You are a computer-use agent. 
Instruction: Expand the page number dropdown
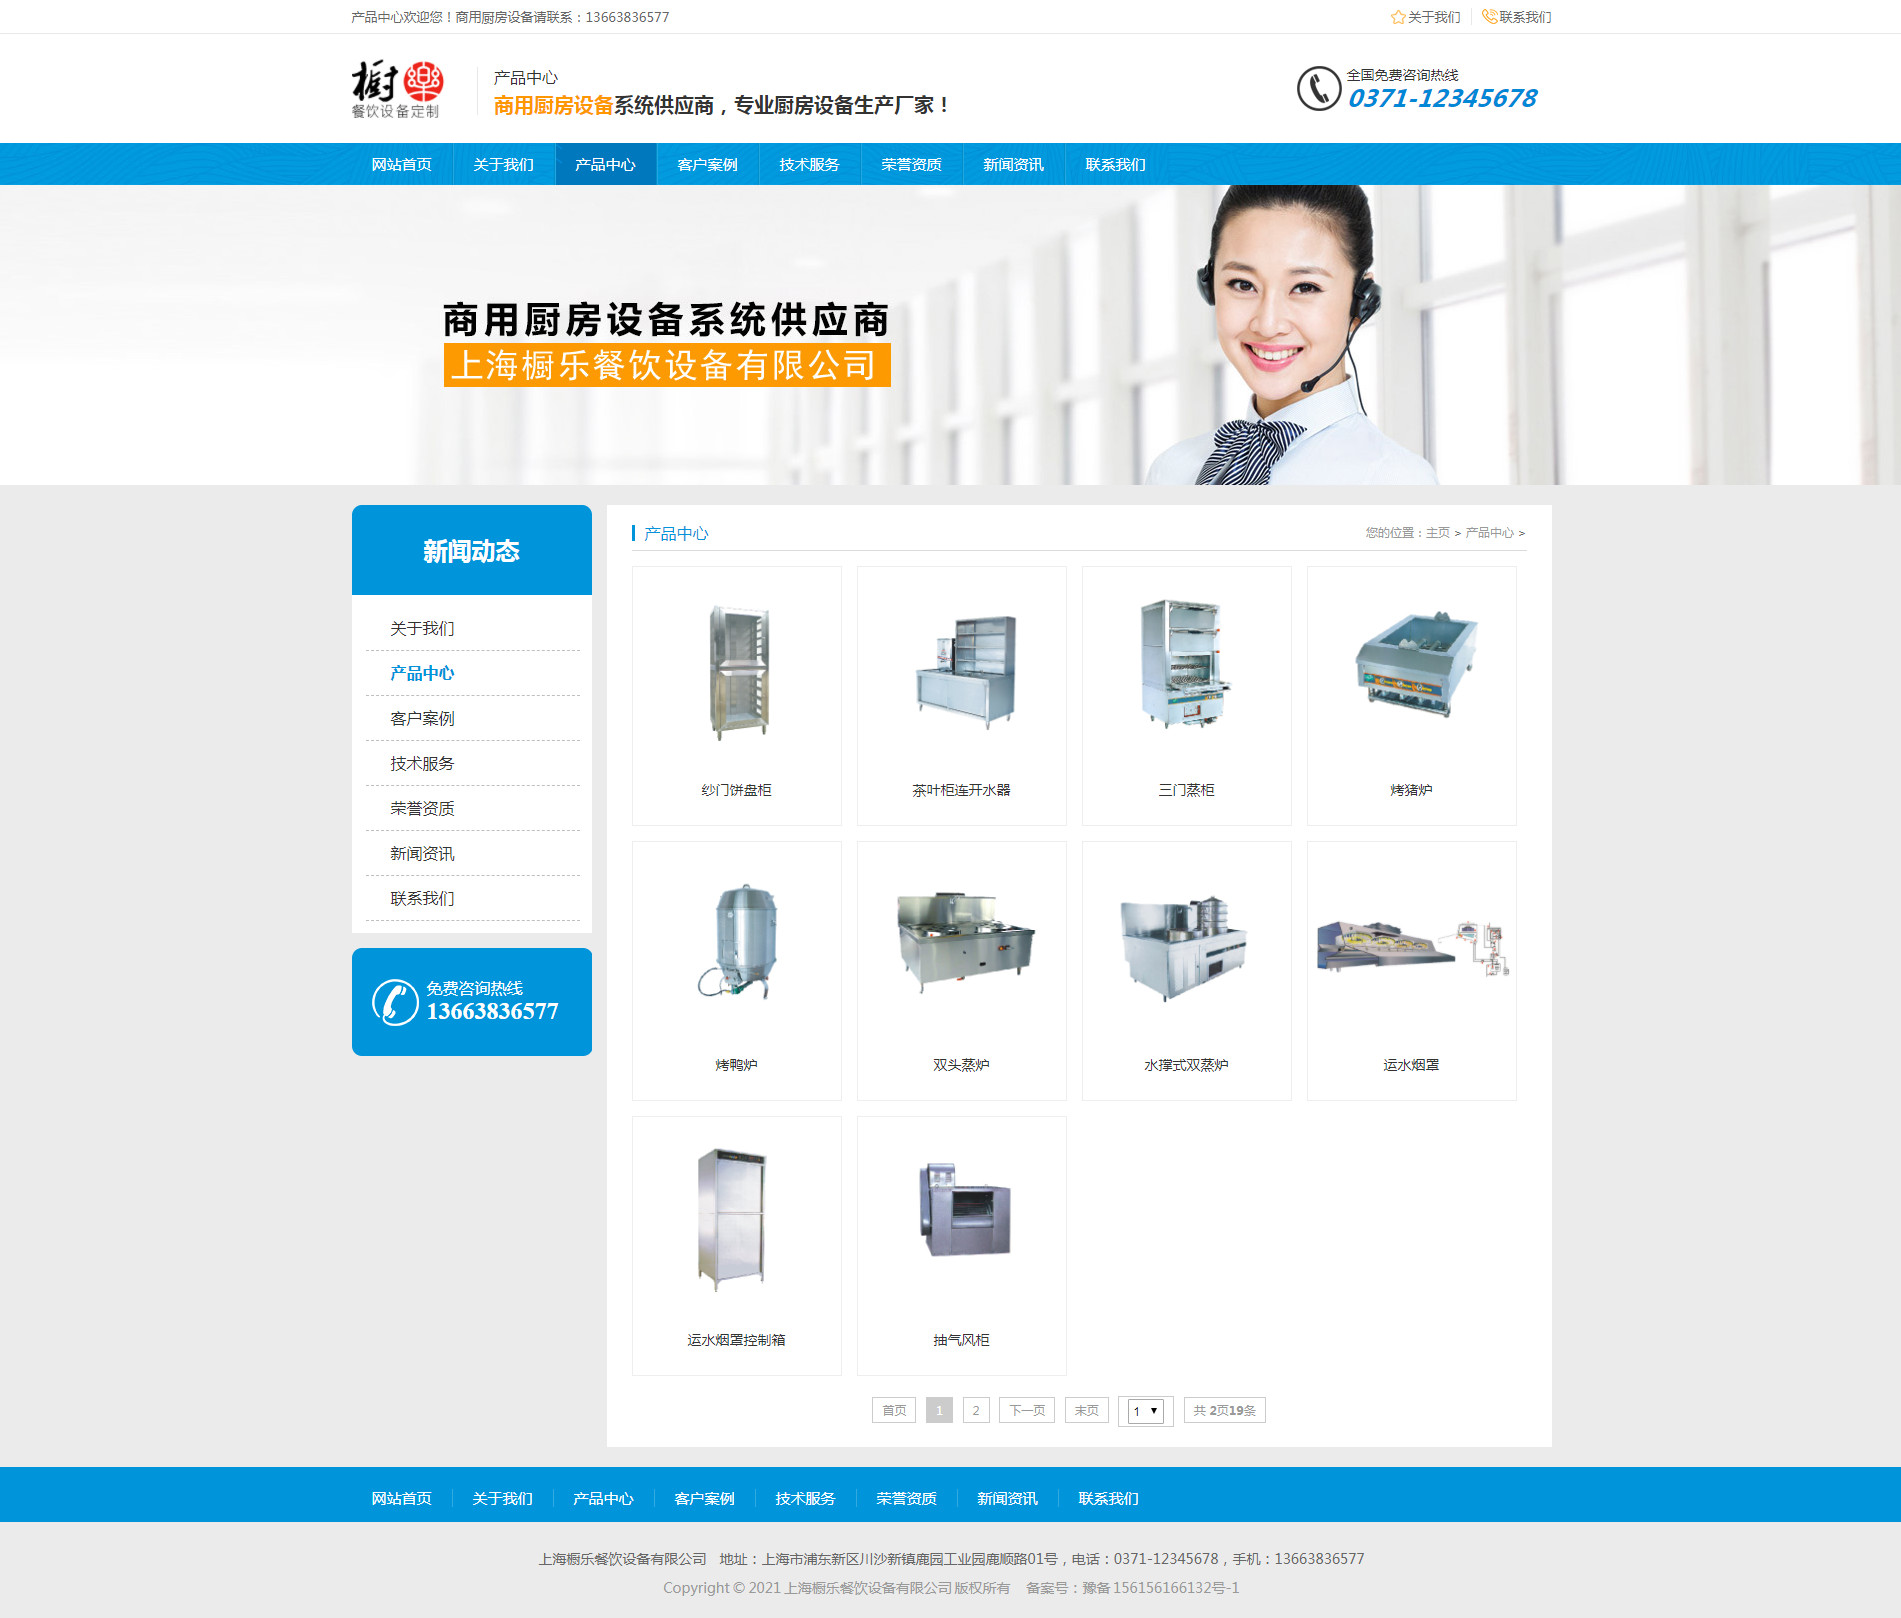tap(1145, 1411)
